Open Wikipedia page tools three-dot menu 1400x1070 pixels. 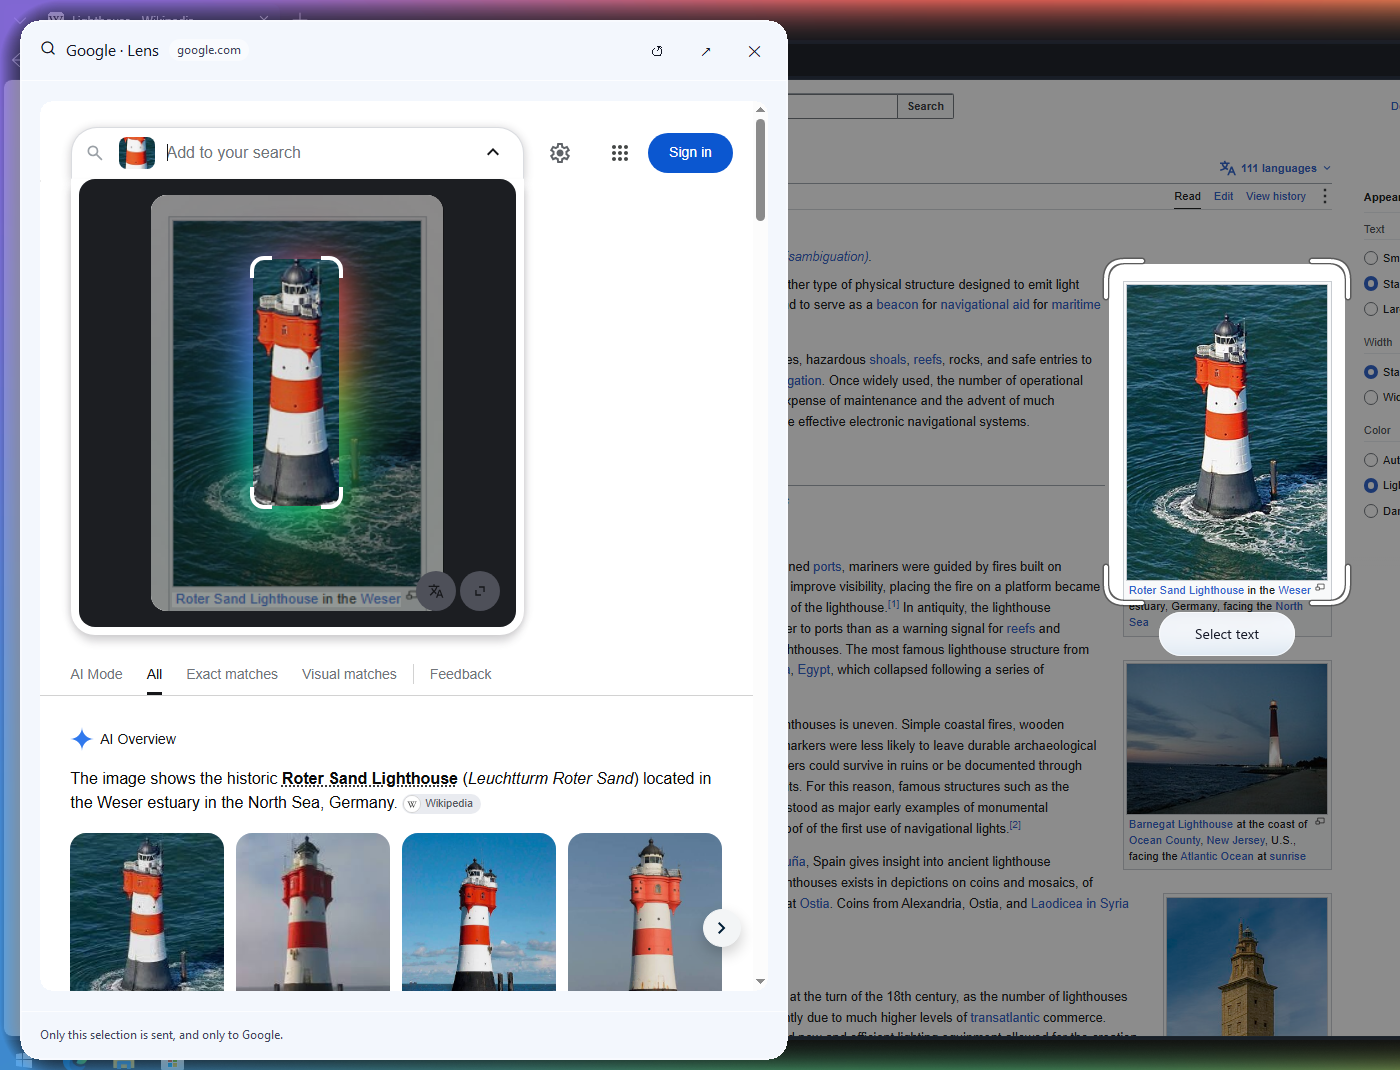tap(1325, 196)
